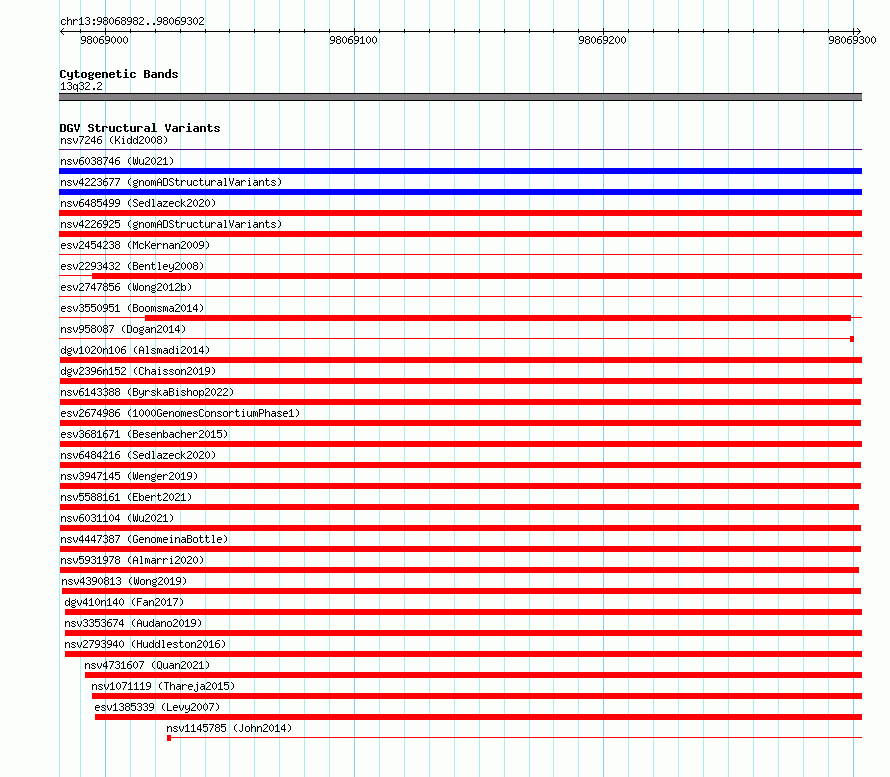Click esv2674986 (1000GenomesConsortiumPhase1) label

[x=180, y=413]
